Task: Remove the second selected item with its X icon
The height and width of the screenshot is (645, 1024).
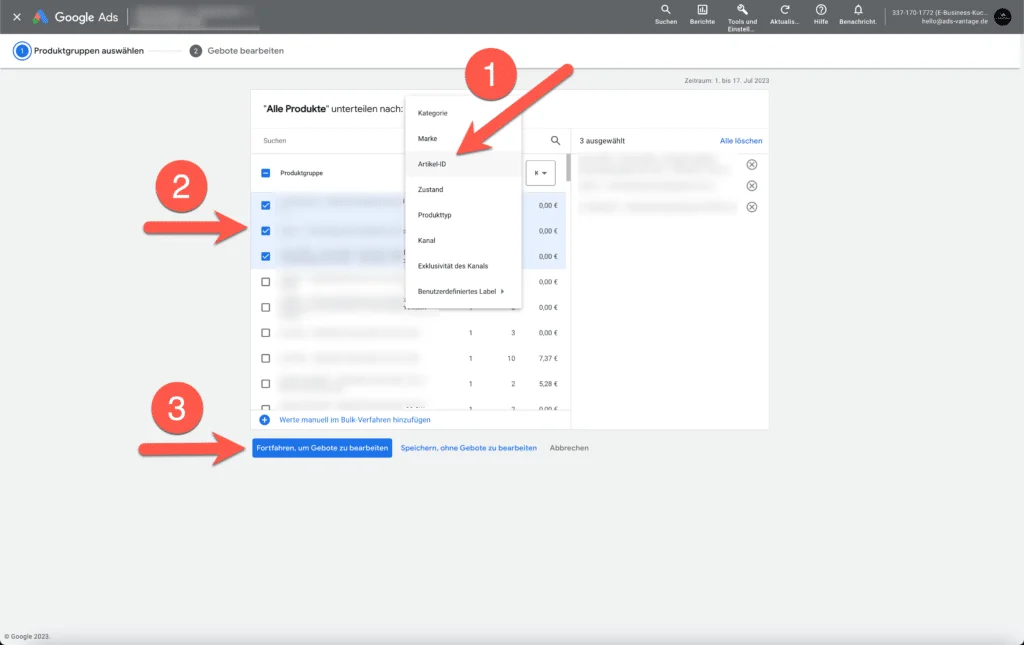Action: click(752, 186)
